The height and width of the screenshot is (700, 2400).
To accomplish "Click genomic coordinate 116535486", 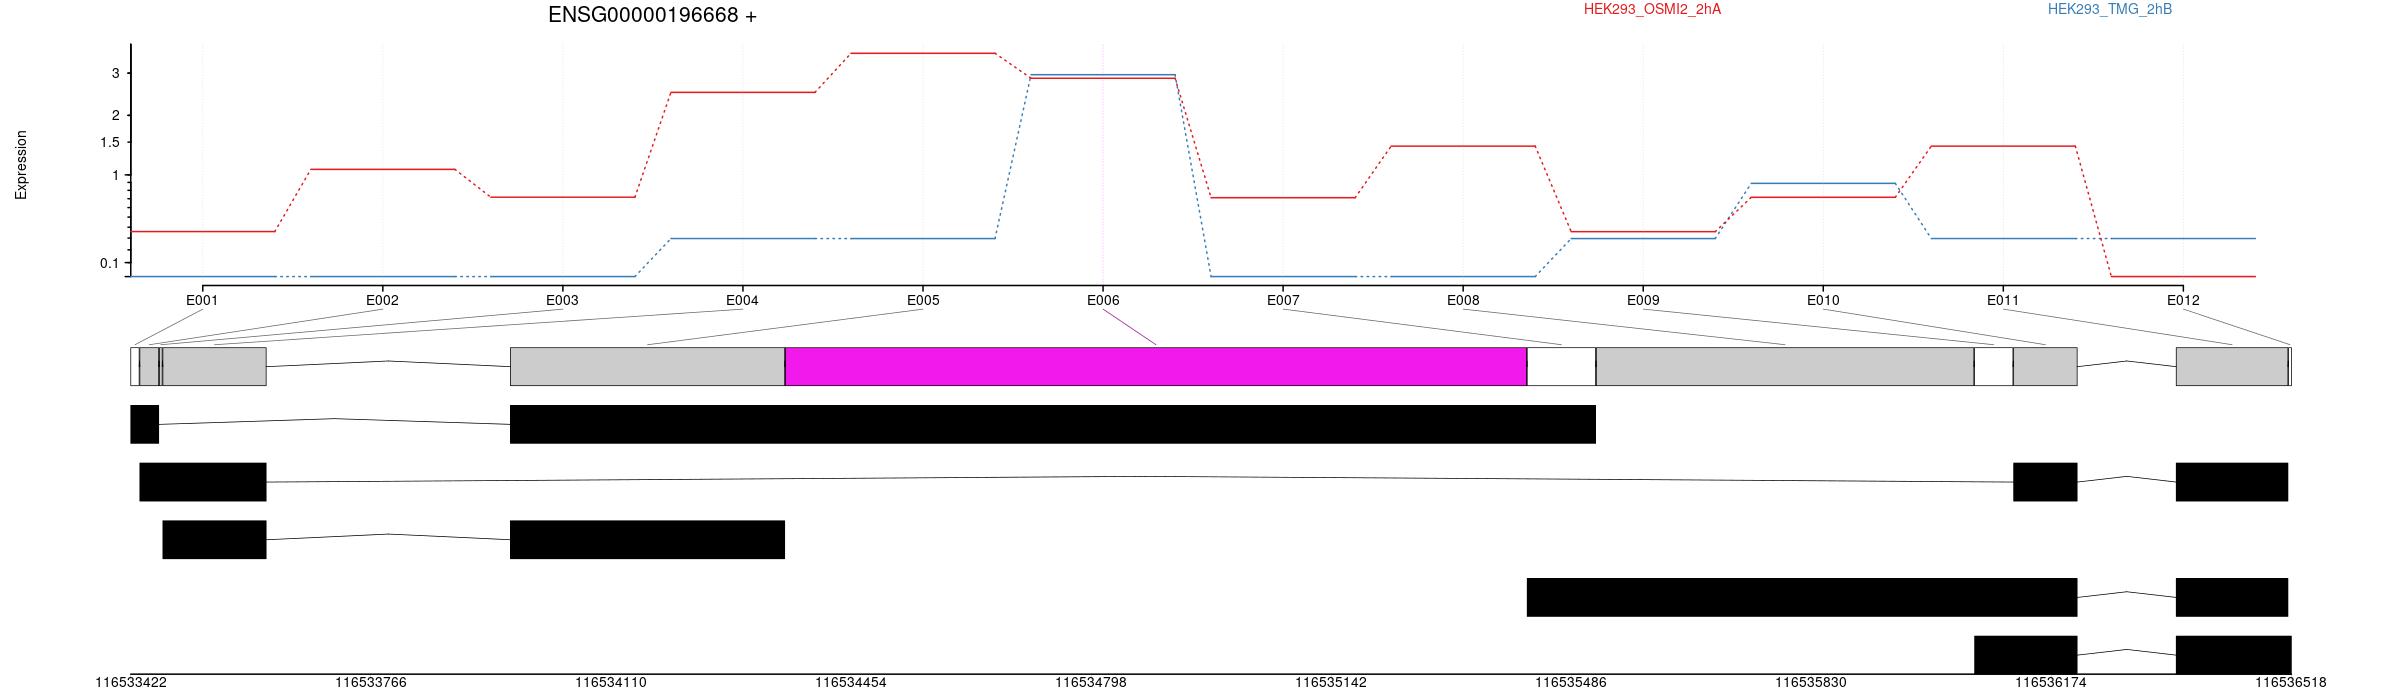I will pos(1571,683).
